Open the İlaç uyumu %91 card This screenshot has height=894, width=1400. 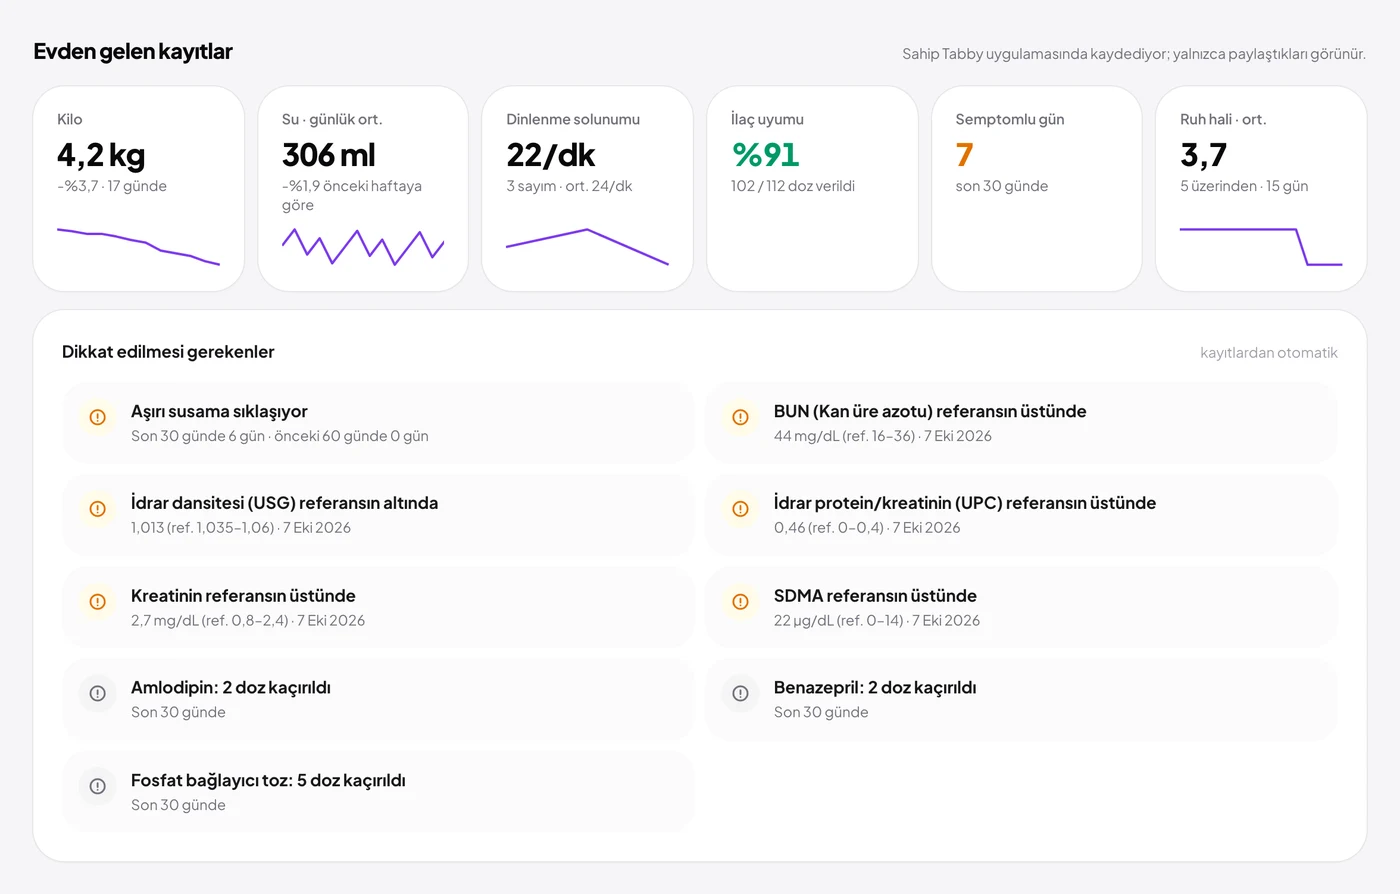coord(812,189)
